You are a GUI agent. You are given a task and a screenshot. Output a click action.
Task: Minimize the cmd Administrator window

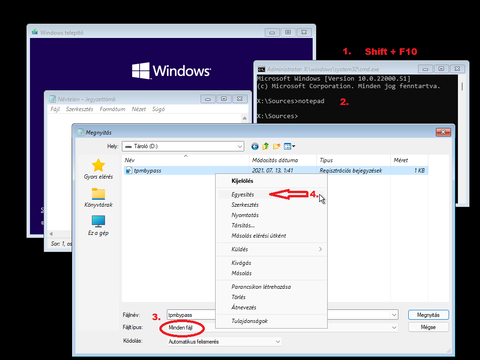click(425, 69)
